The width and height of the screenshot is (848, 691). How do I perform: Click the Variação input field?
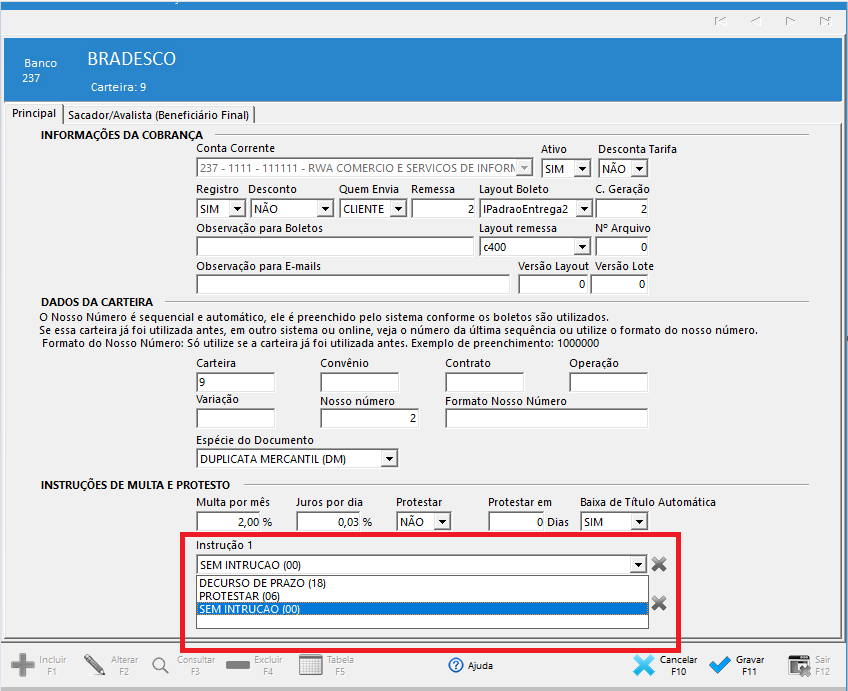(x=236, y=418)
